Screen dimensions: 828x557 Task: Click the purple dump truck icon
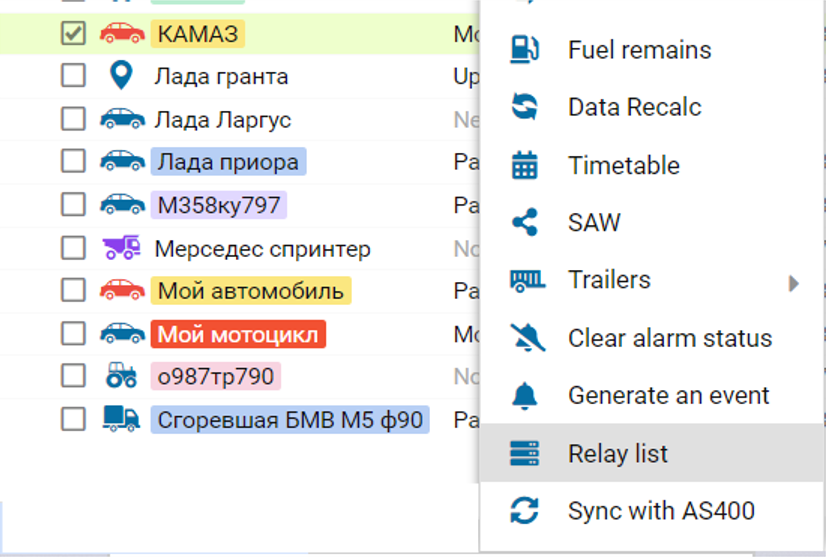tap(122, 248)
